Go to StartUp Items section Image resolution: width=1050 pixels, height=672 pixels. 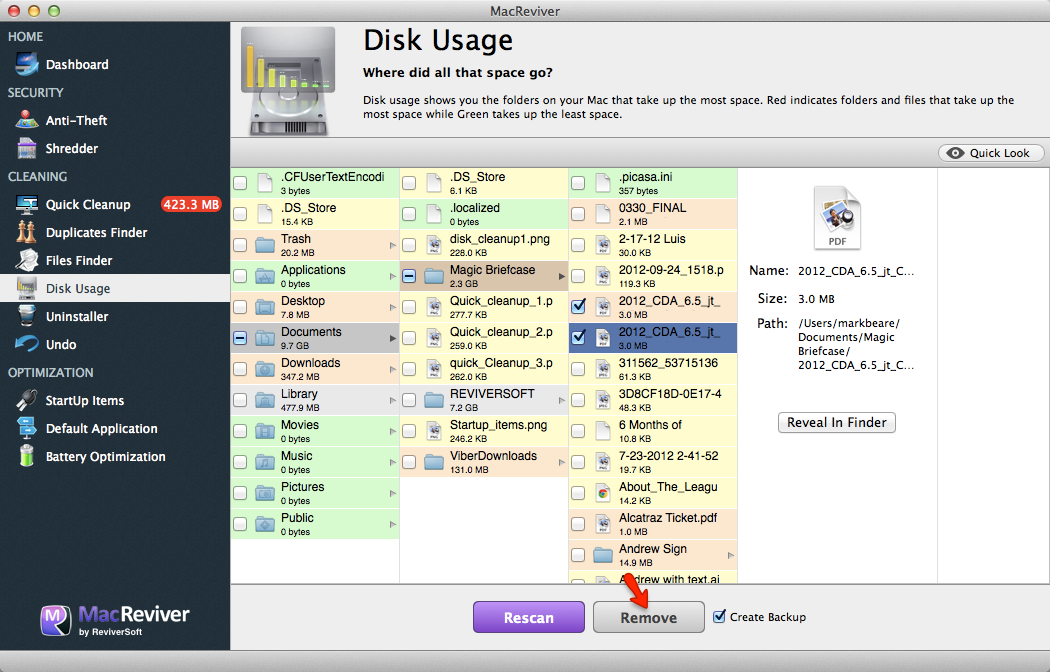[85, 401]
